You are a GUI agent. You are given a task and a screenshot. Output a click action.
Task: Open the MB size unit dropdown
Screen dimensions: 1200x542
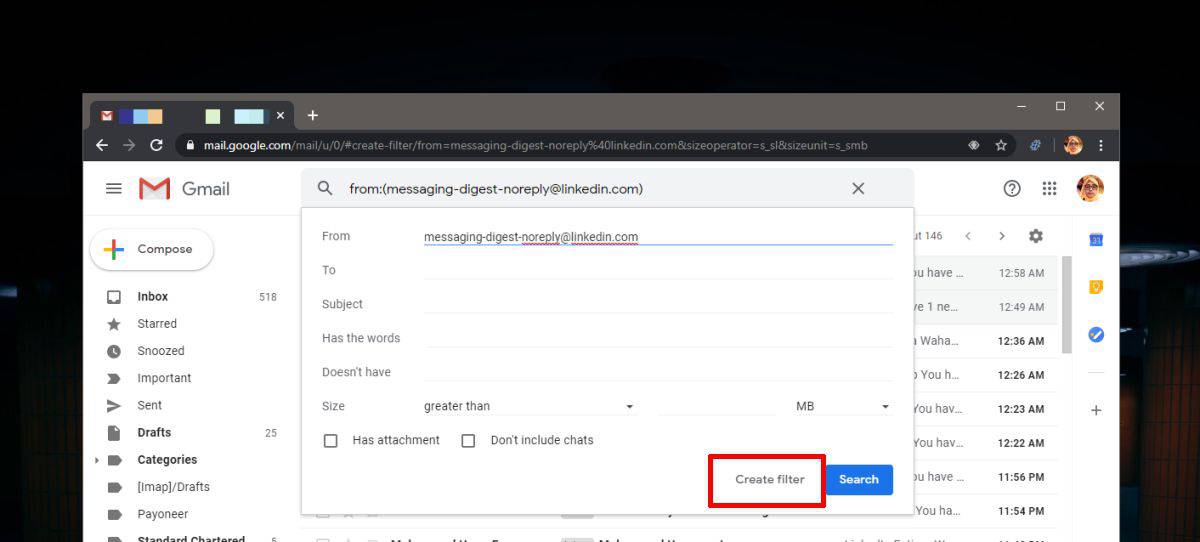tap(842, 406)
